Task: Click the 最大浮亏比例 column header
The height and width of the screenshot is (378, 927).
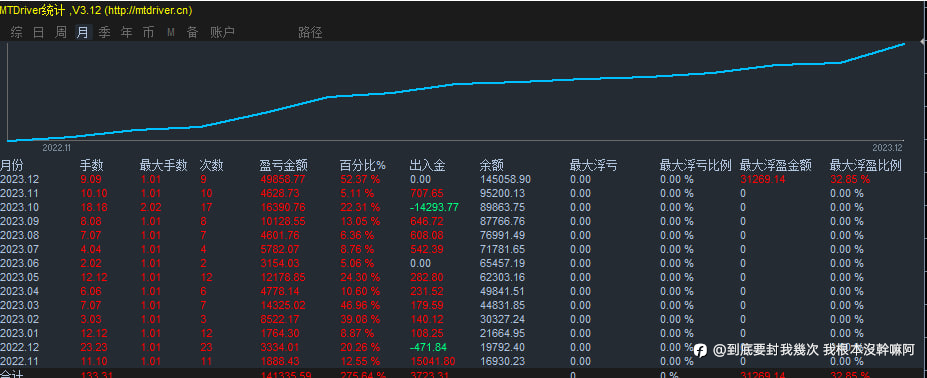Action: pyautogui.click(x=696, y=166)
